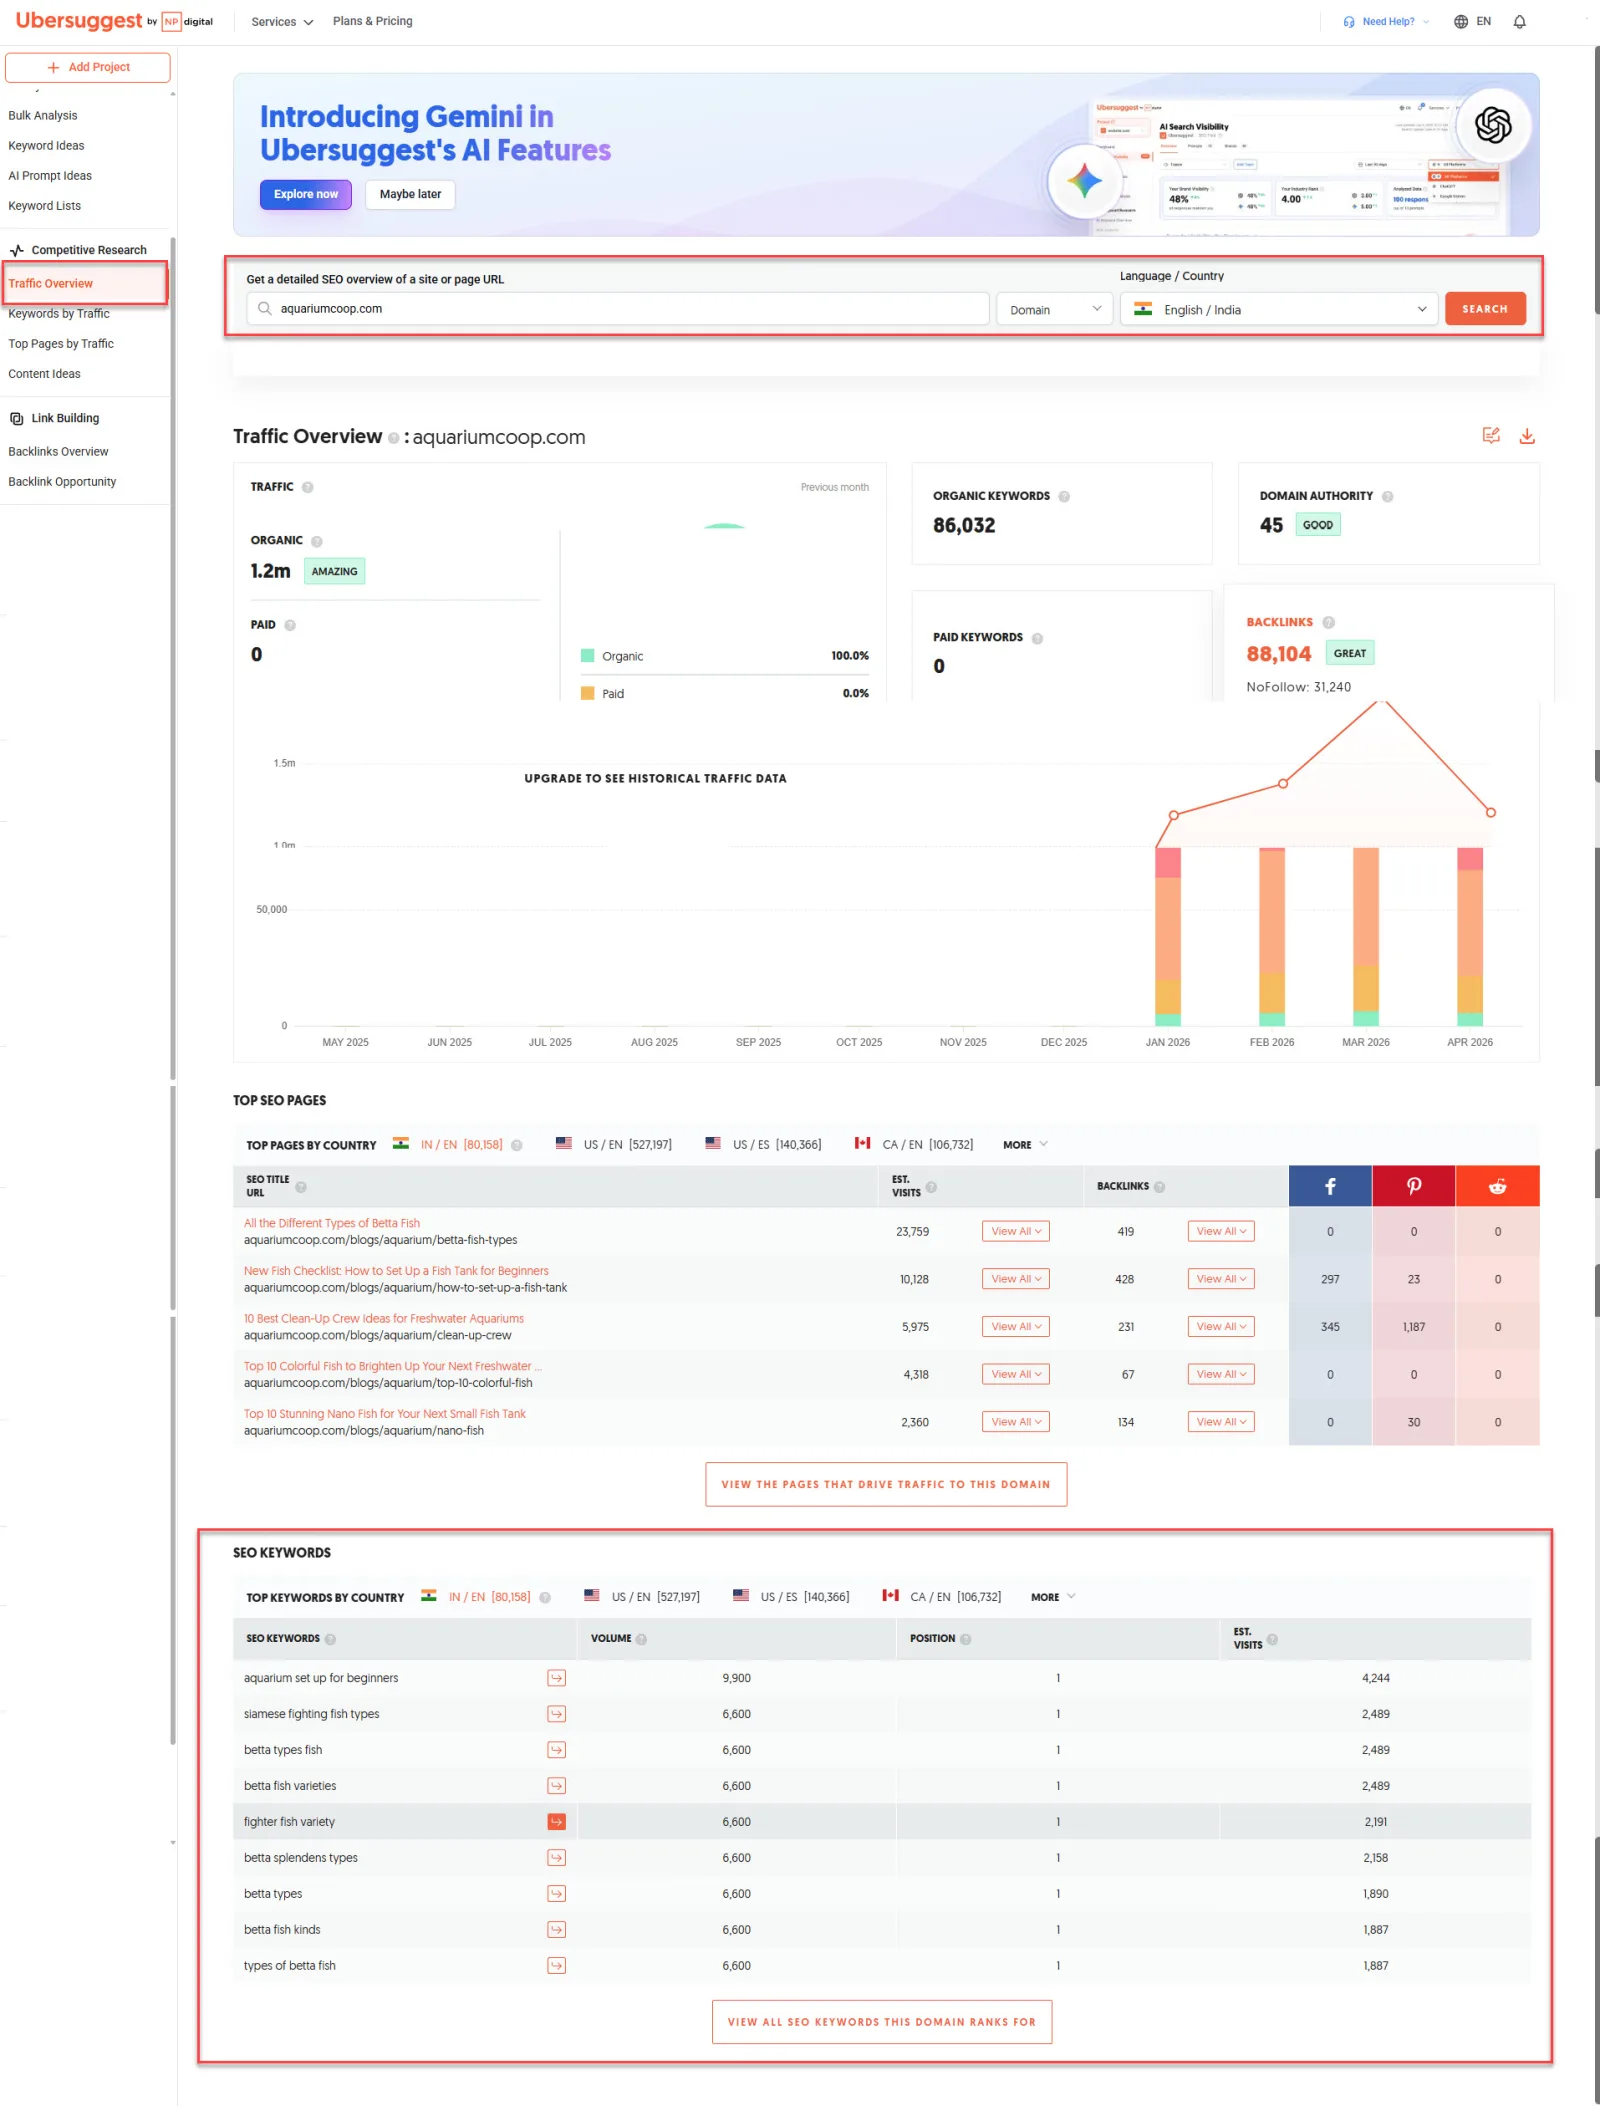
Task: Open Content Ideas in sidebar
Action: click(45, 374)
